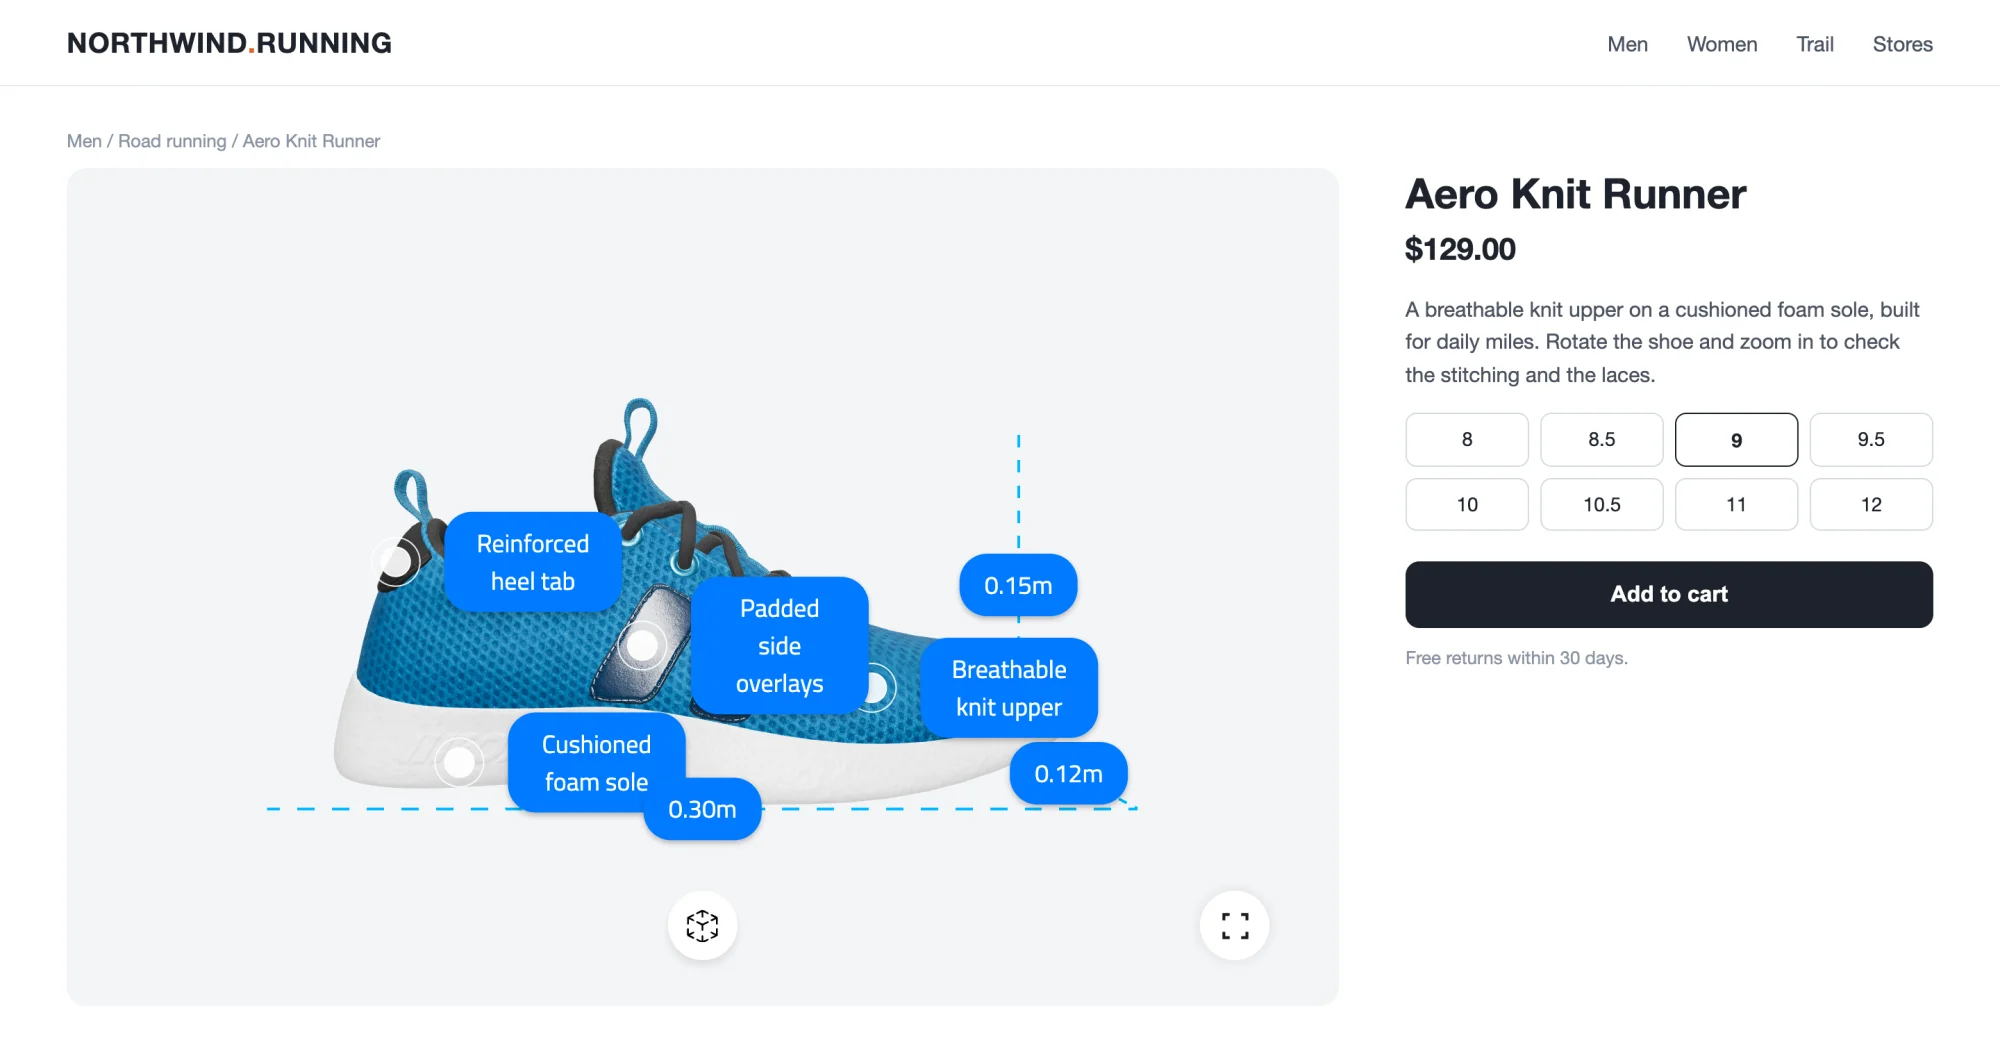Choose shoe size 8

[x=1467, y=439]
